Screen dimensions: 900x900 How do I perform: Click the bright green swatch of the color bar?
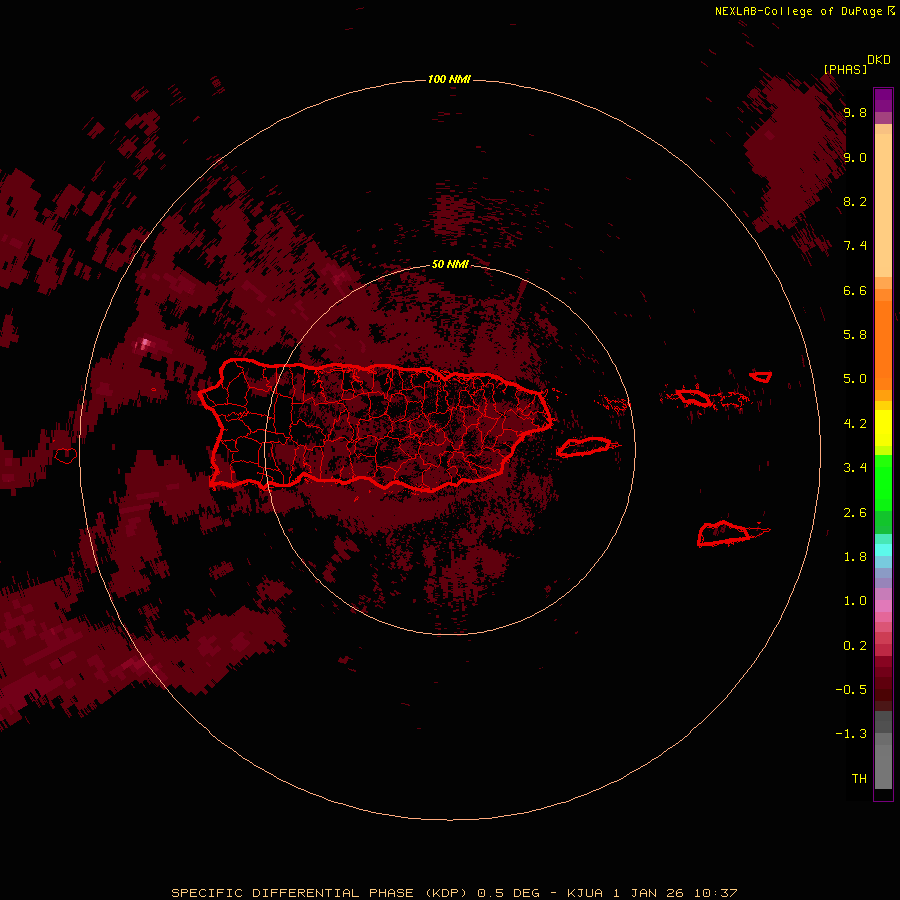pyautogui.click(x=883, y=482)
